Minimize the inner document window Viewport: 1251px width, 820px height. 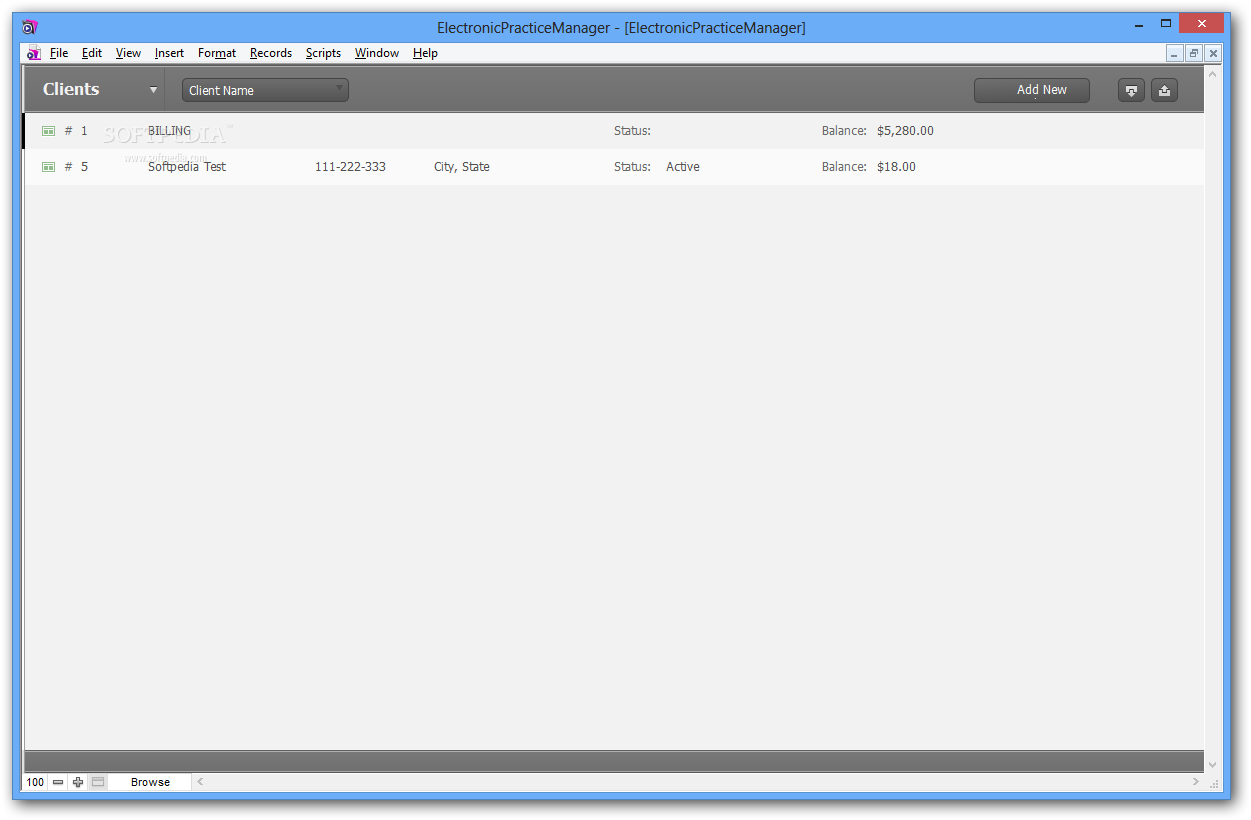[x=1175, y=53]
